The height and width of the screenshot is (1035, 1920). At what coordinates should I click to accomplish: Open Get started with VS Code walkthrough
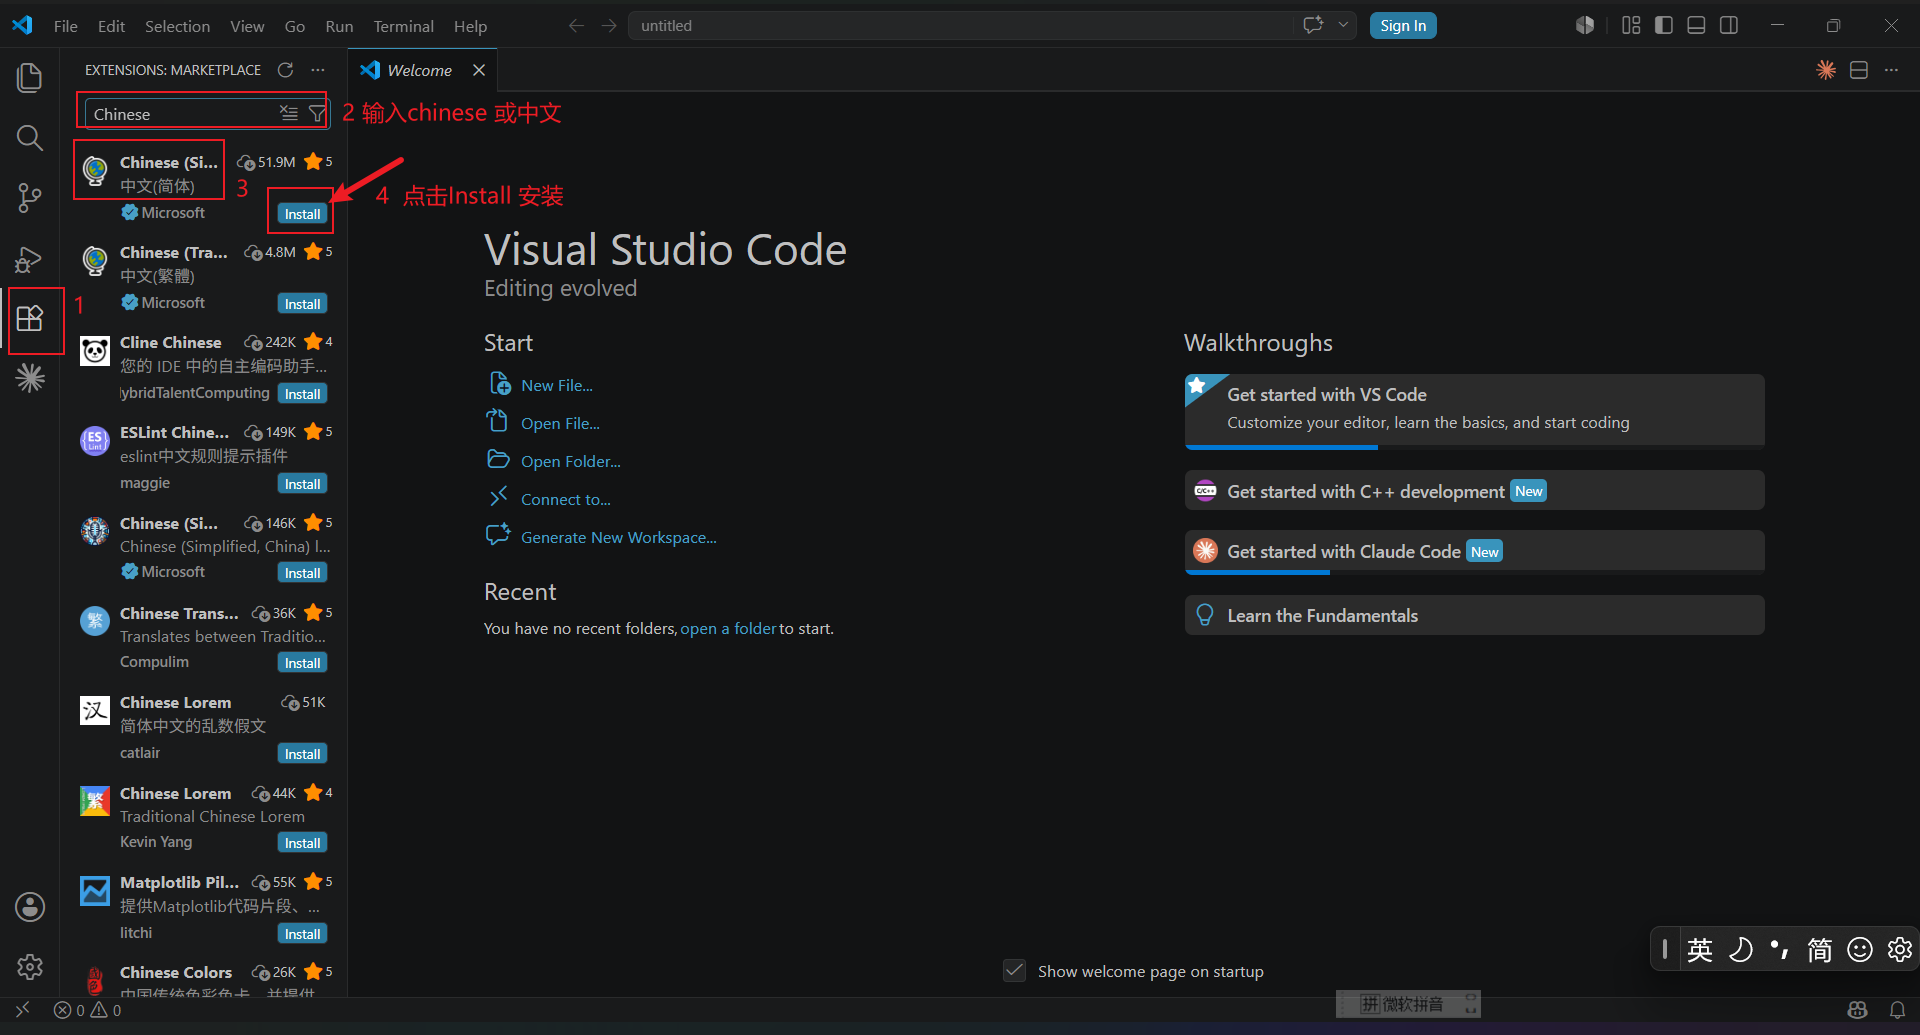pyautogui.click(x=1474, y=410)
